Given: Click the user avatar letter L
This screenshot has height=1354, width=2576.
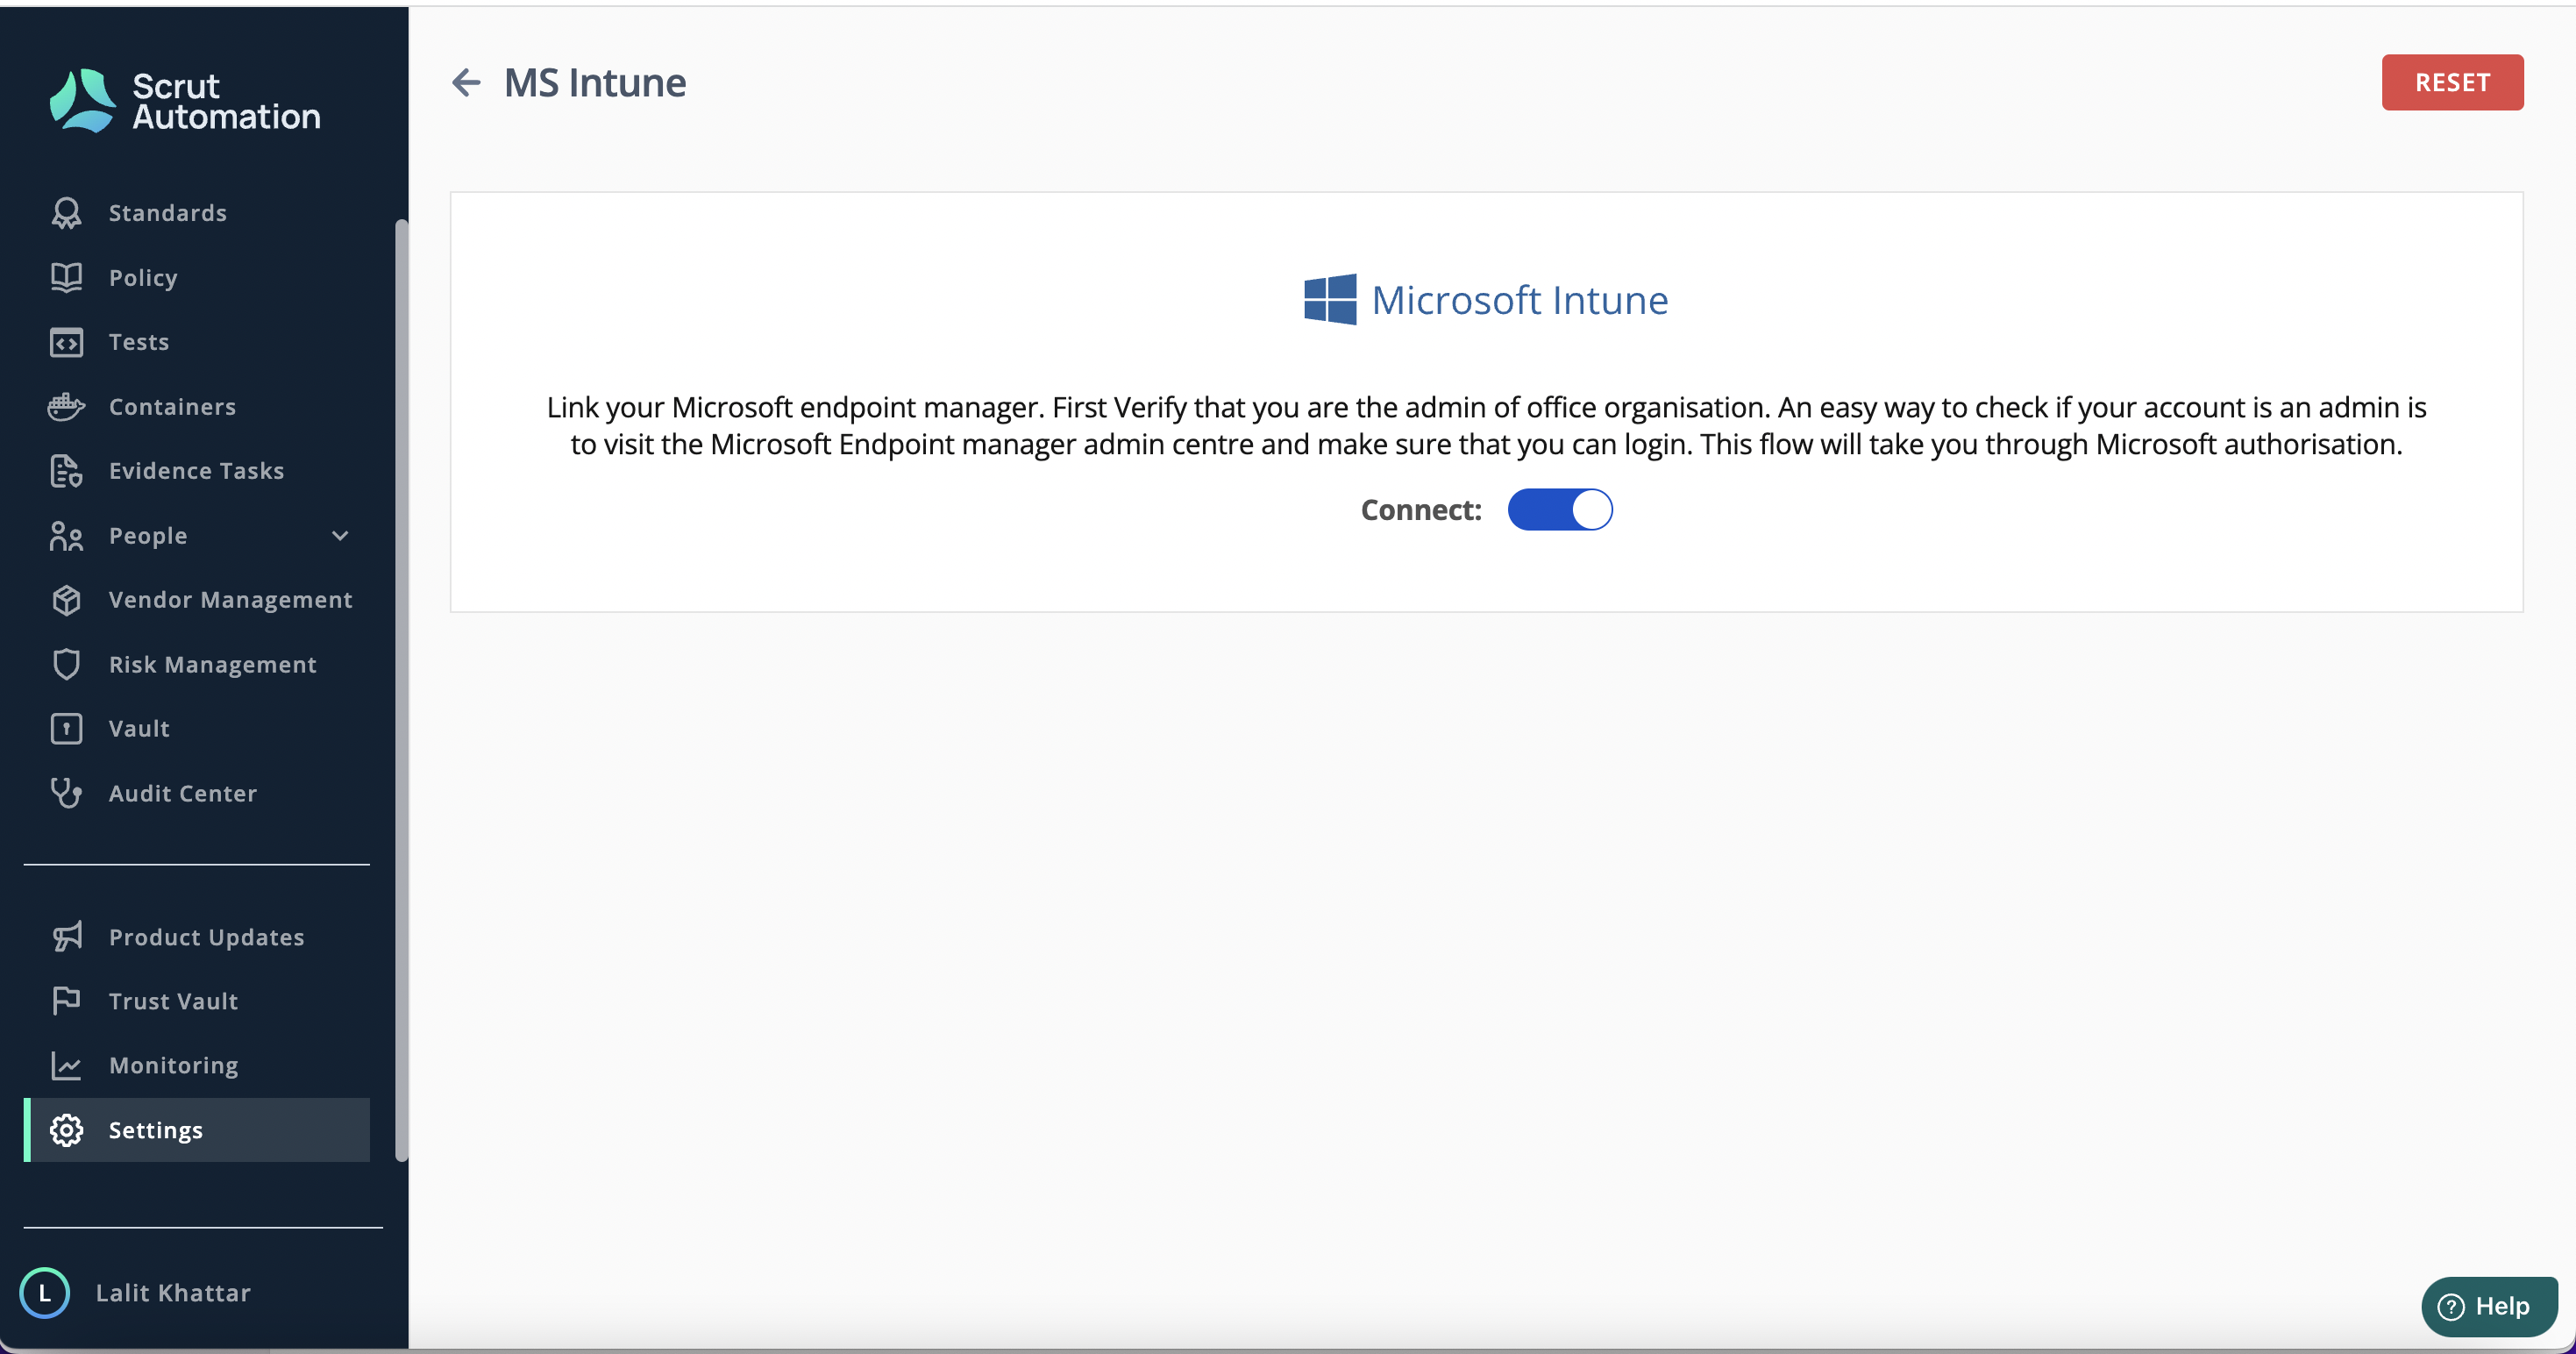Looking at the screenshot, I should tap(45, 1293).
